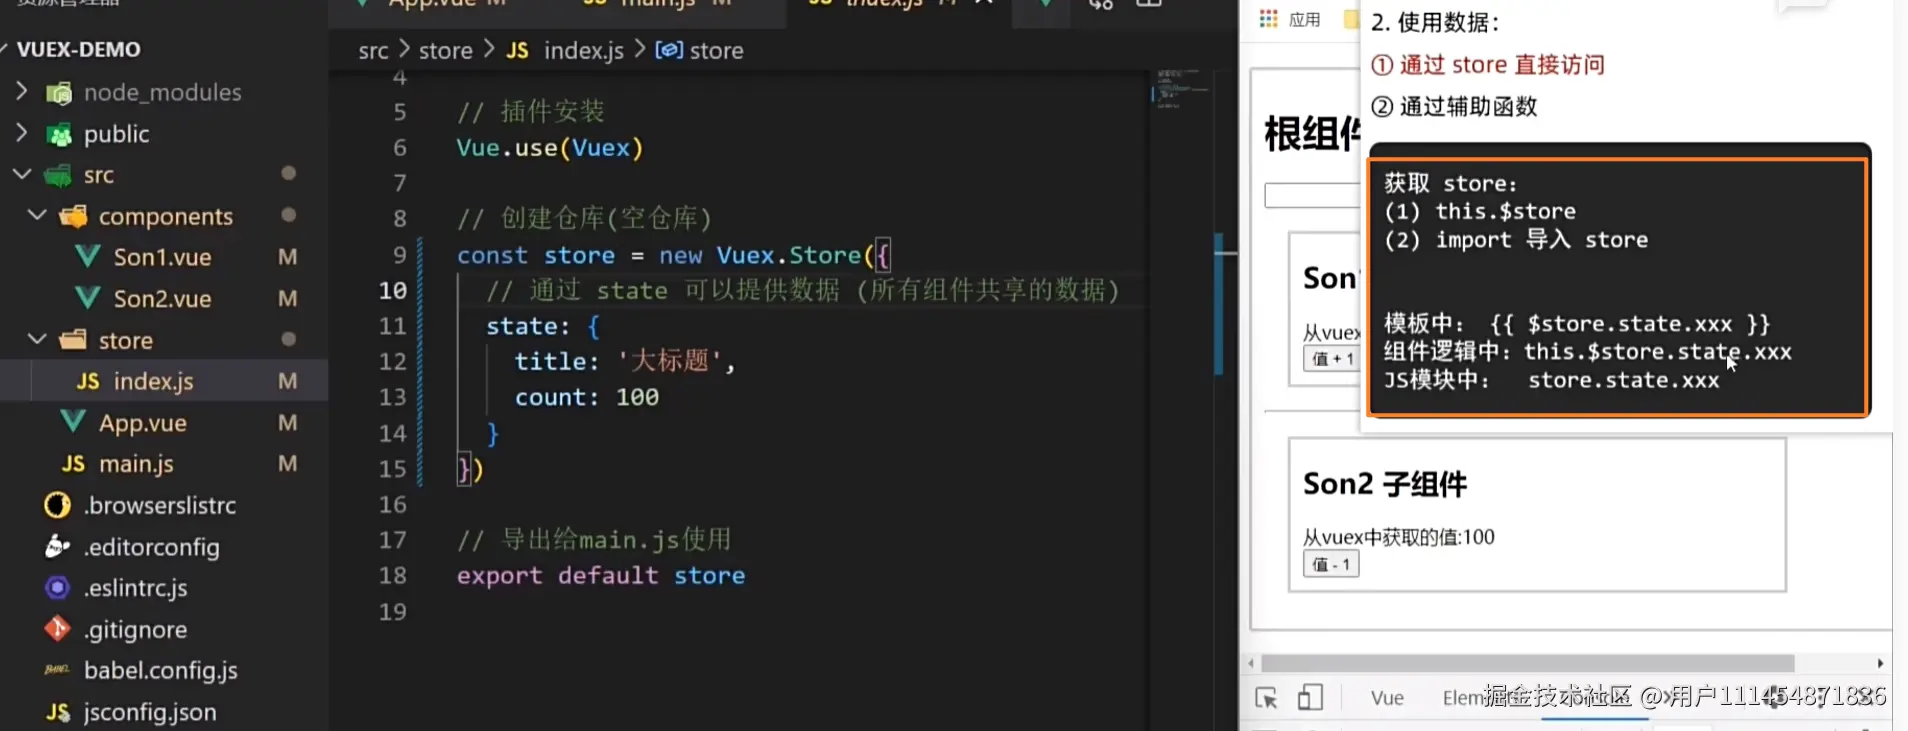Click 'count: 100' on line 13
The image size is (1908, 731).
tap(587, 398)
